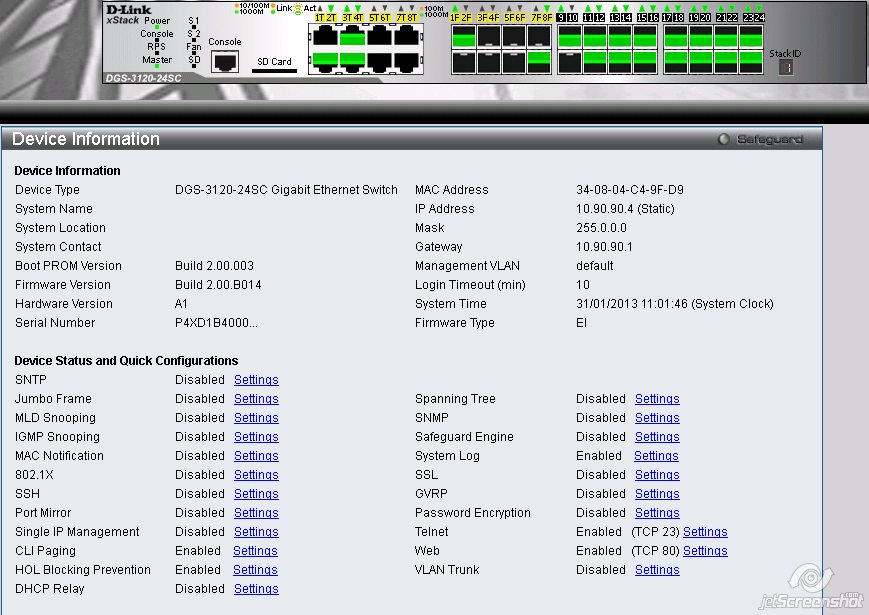The height and width of the screenshot is (615, 869).
Task: Open IGMP Snooping Settings
Action: 256,437
